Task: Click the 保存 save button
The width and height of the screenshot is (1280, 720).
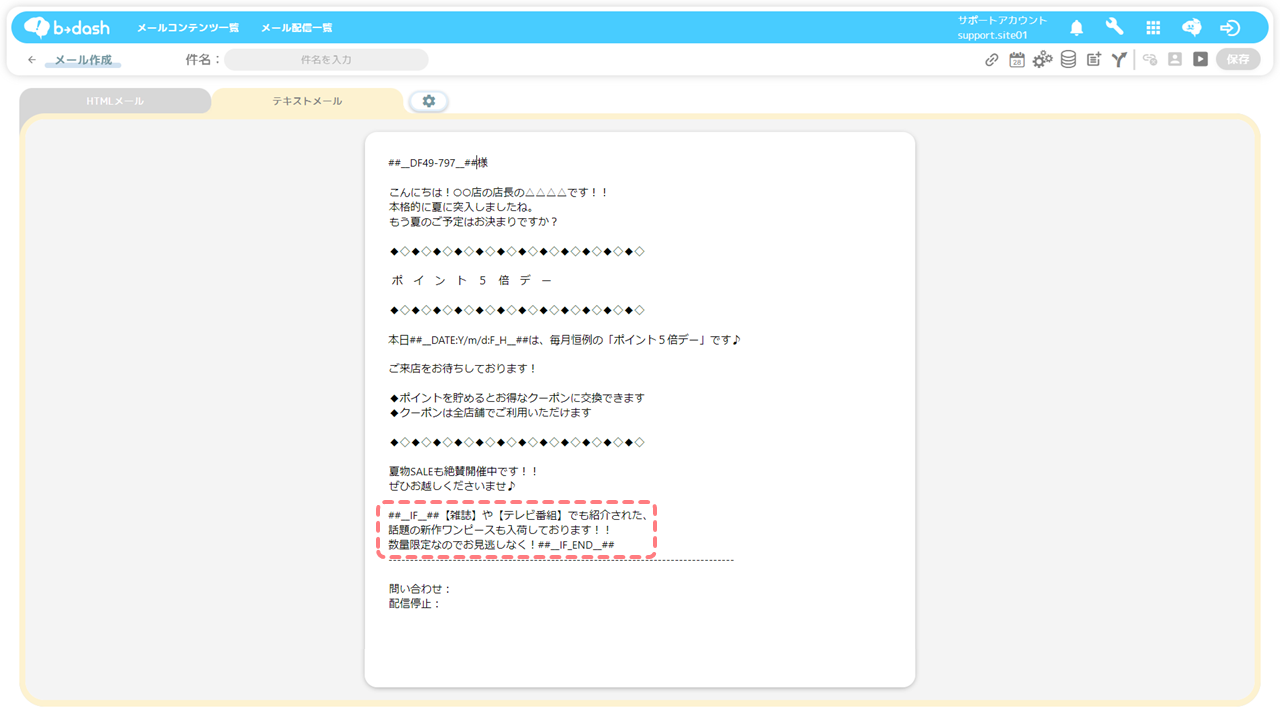Action: point(1238,60)
